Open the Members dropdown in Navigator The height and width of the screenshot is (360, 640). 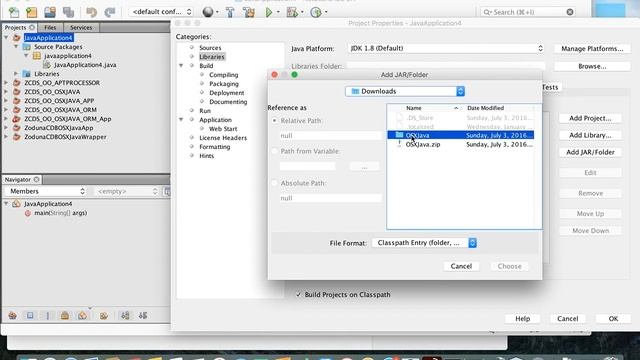click(46, 191)
